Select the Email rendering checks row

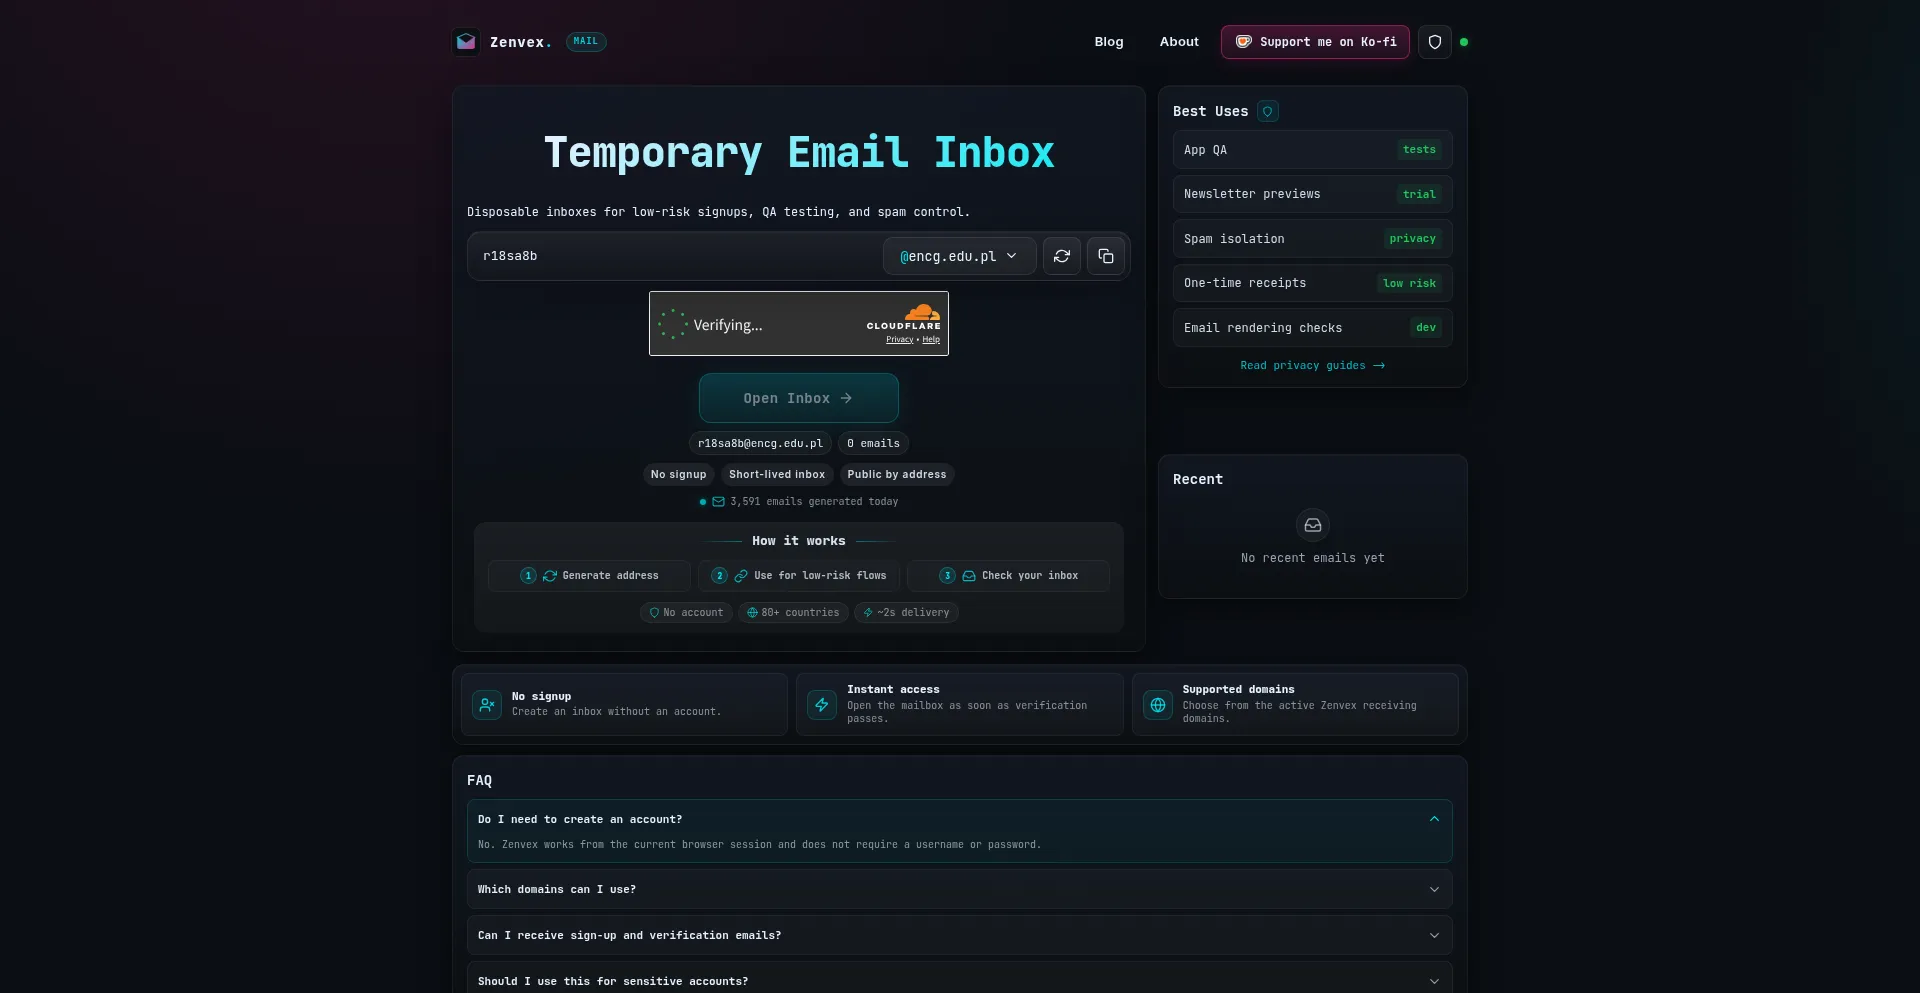point(1313,328)
